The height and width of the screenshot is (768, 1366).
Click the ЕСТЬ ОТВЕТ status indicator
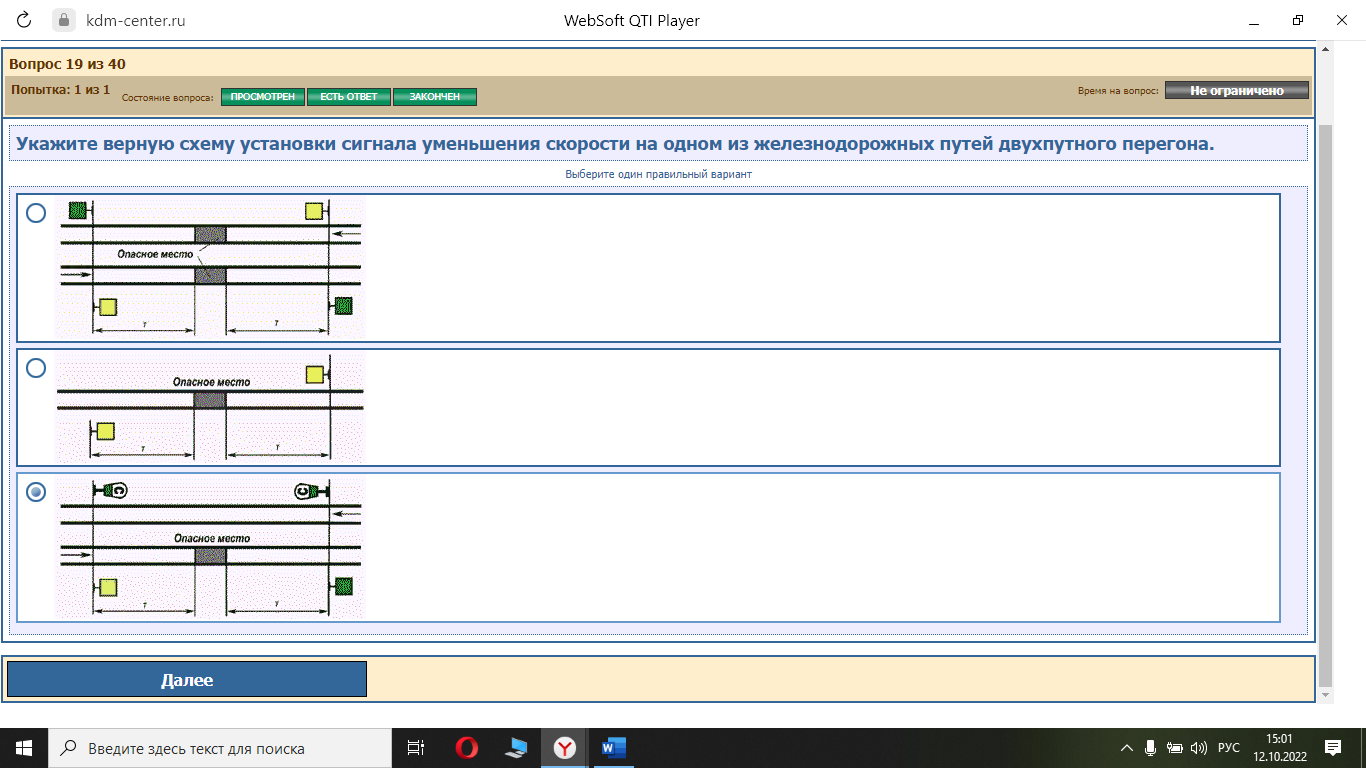349,97
